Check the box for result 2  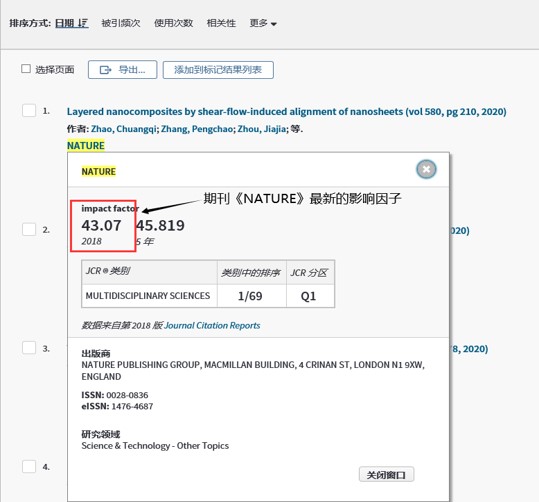pos(29,229)
